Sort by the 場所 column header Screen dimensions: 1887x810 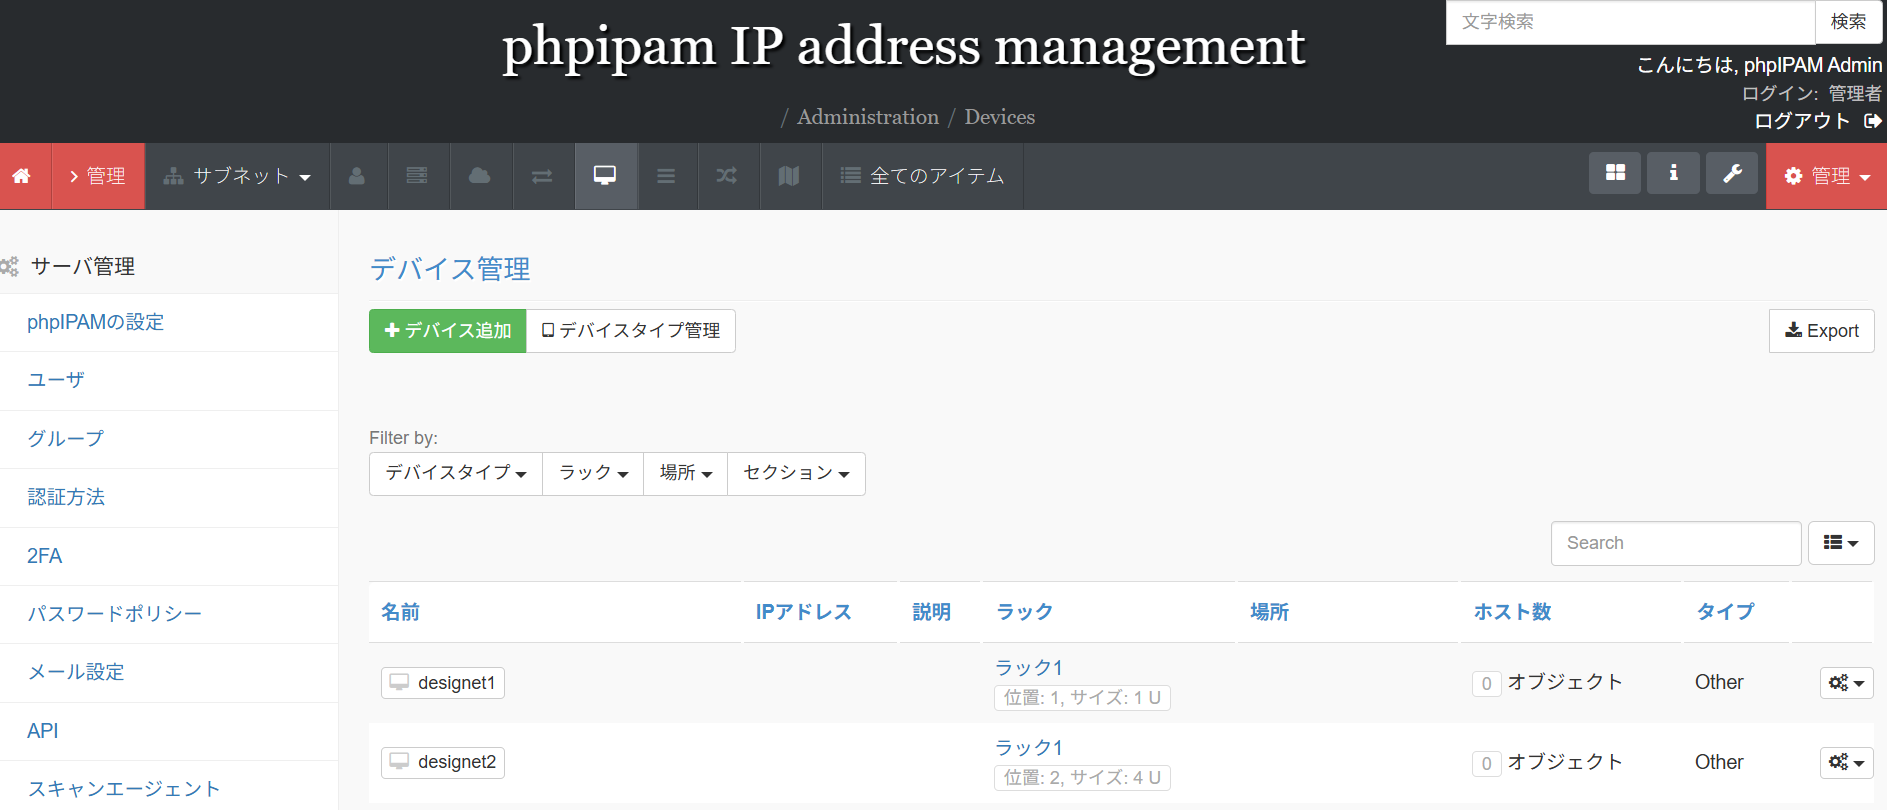click(1270, 612)
